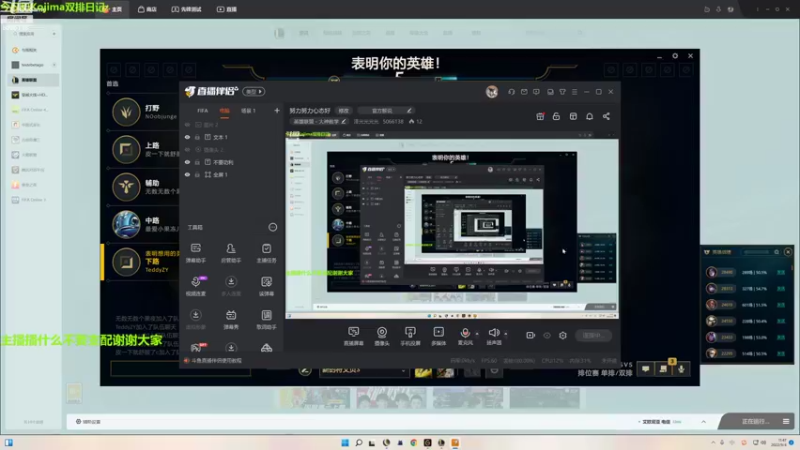Hide the 文本 1 source with eye icon

coord(187,137)
